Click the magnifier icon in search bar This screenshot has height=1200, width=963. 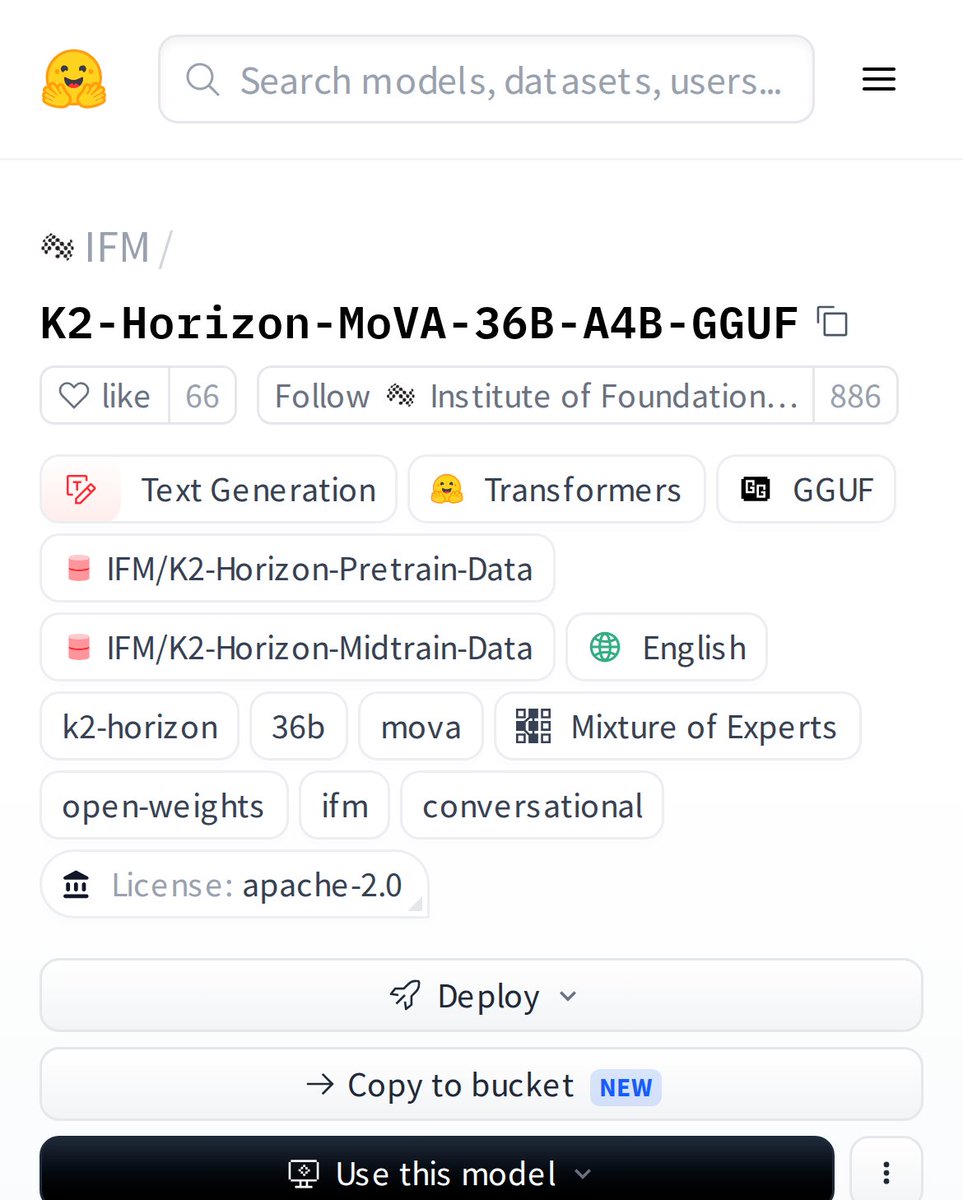pyautogui.click(x=202, y=79)
